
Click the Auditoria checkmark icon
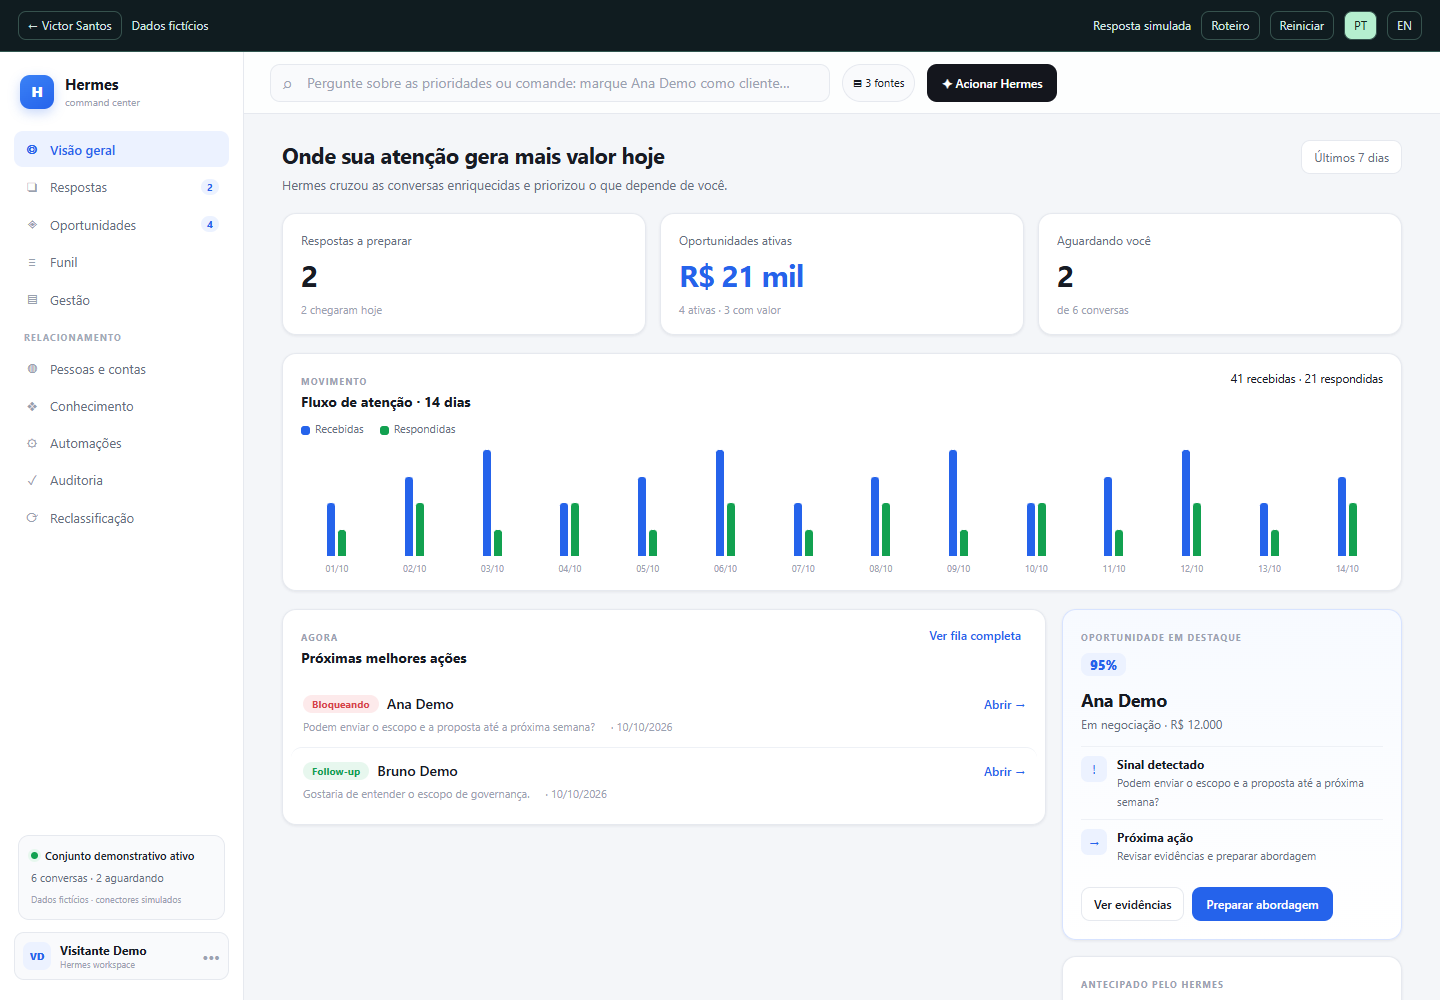[x=32, y=480]
